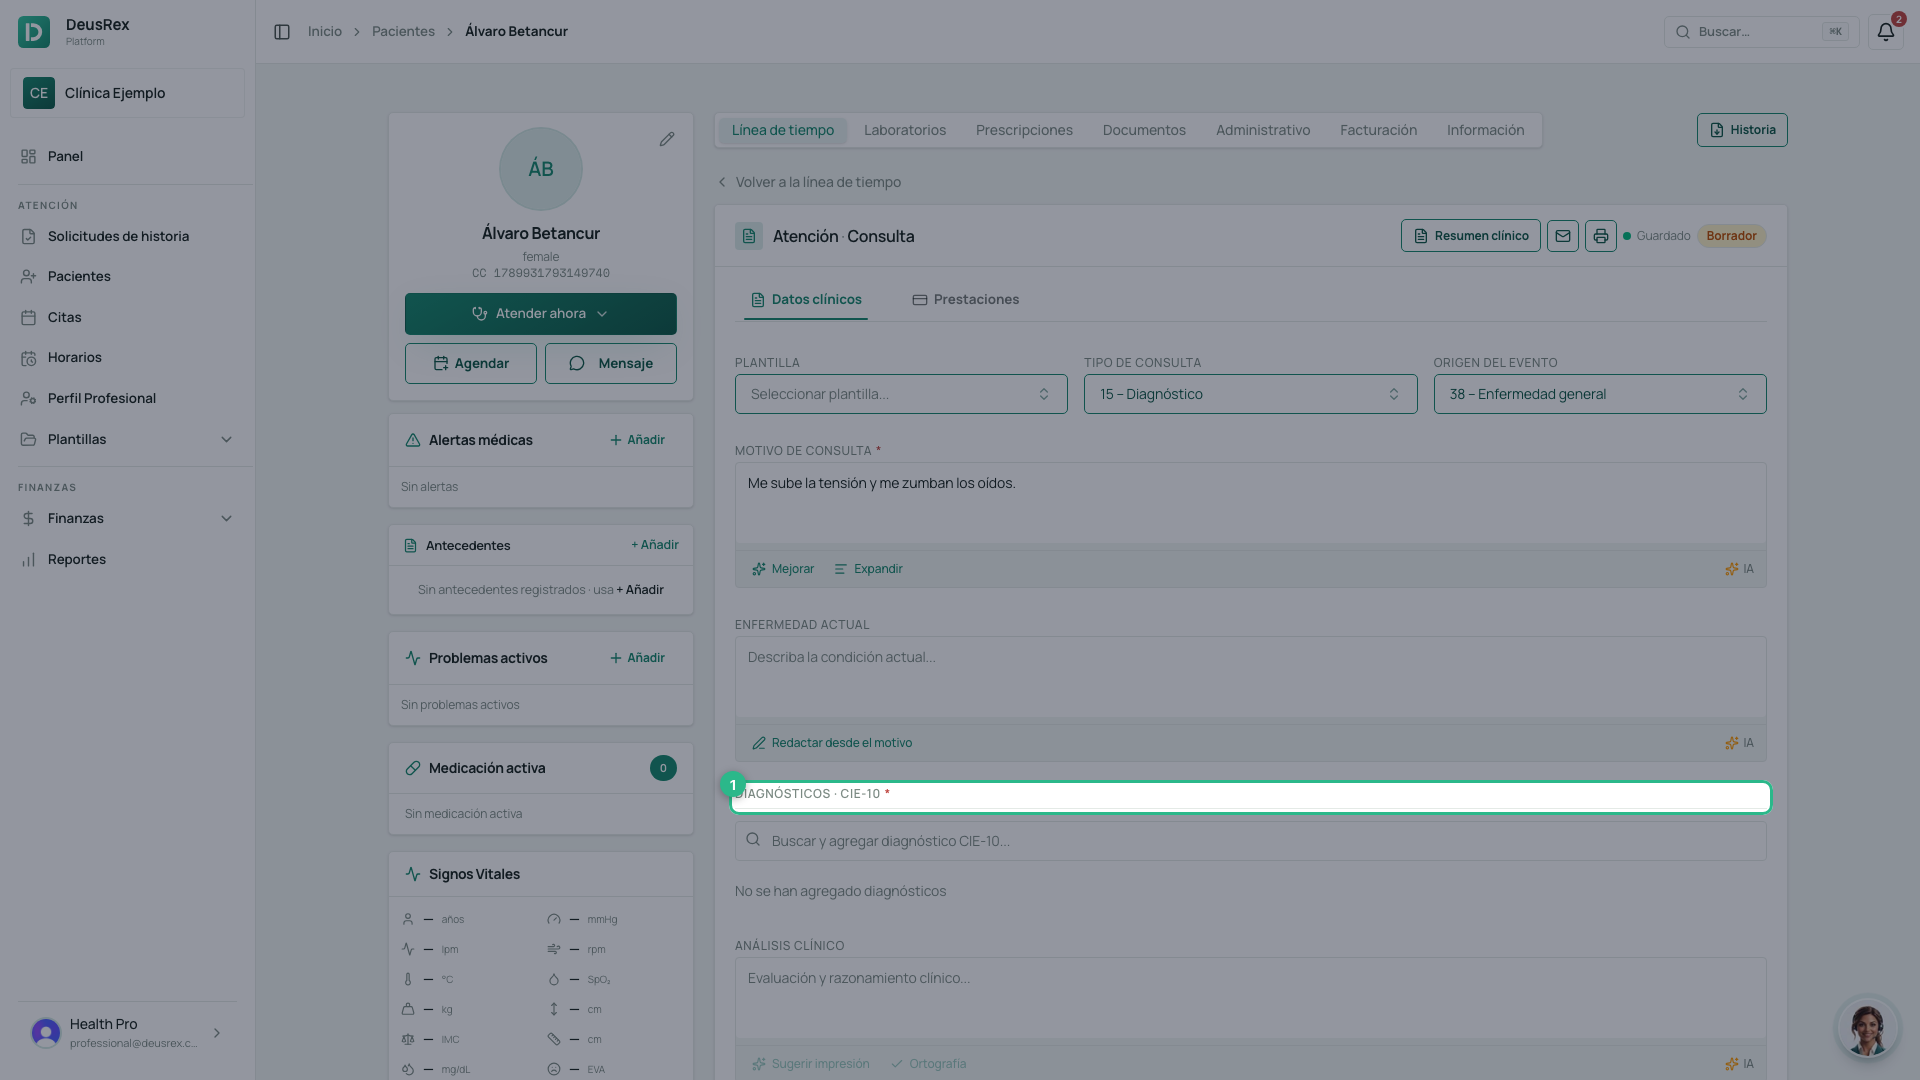Go to Citas in sidebar
The image size is (1920, 1080).
tap(127, 317)
